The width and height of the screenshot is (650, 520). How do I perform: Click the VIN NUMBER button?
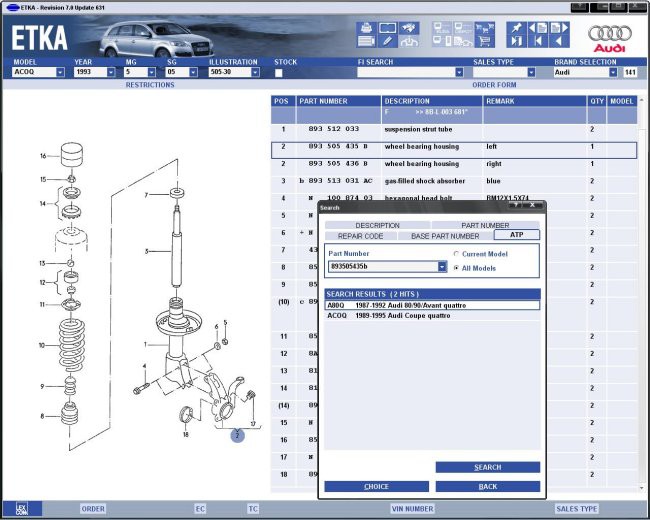click(412, 509)
